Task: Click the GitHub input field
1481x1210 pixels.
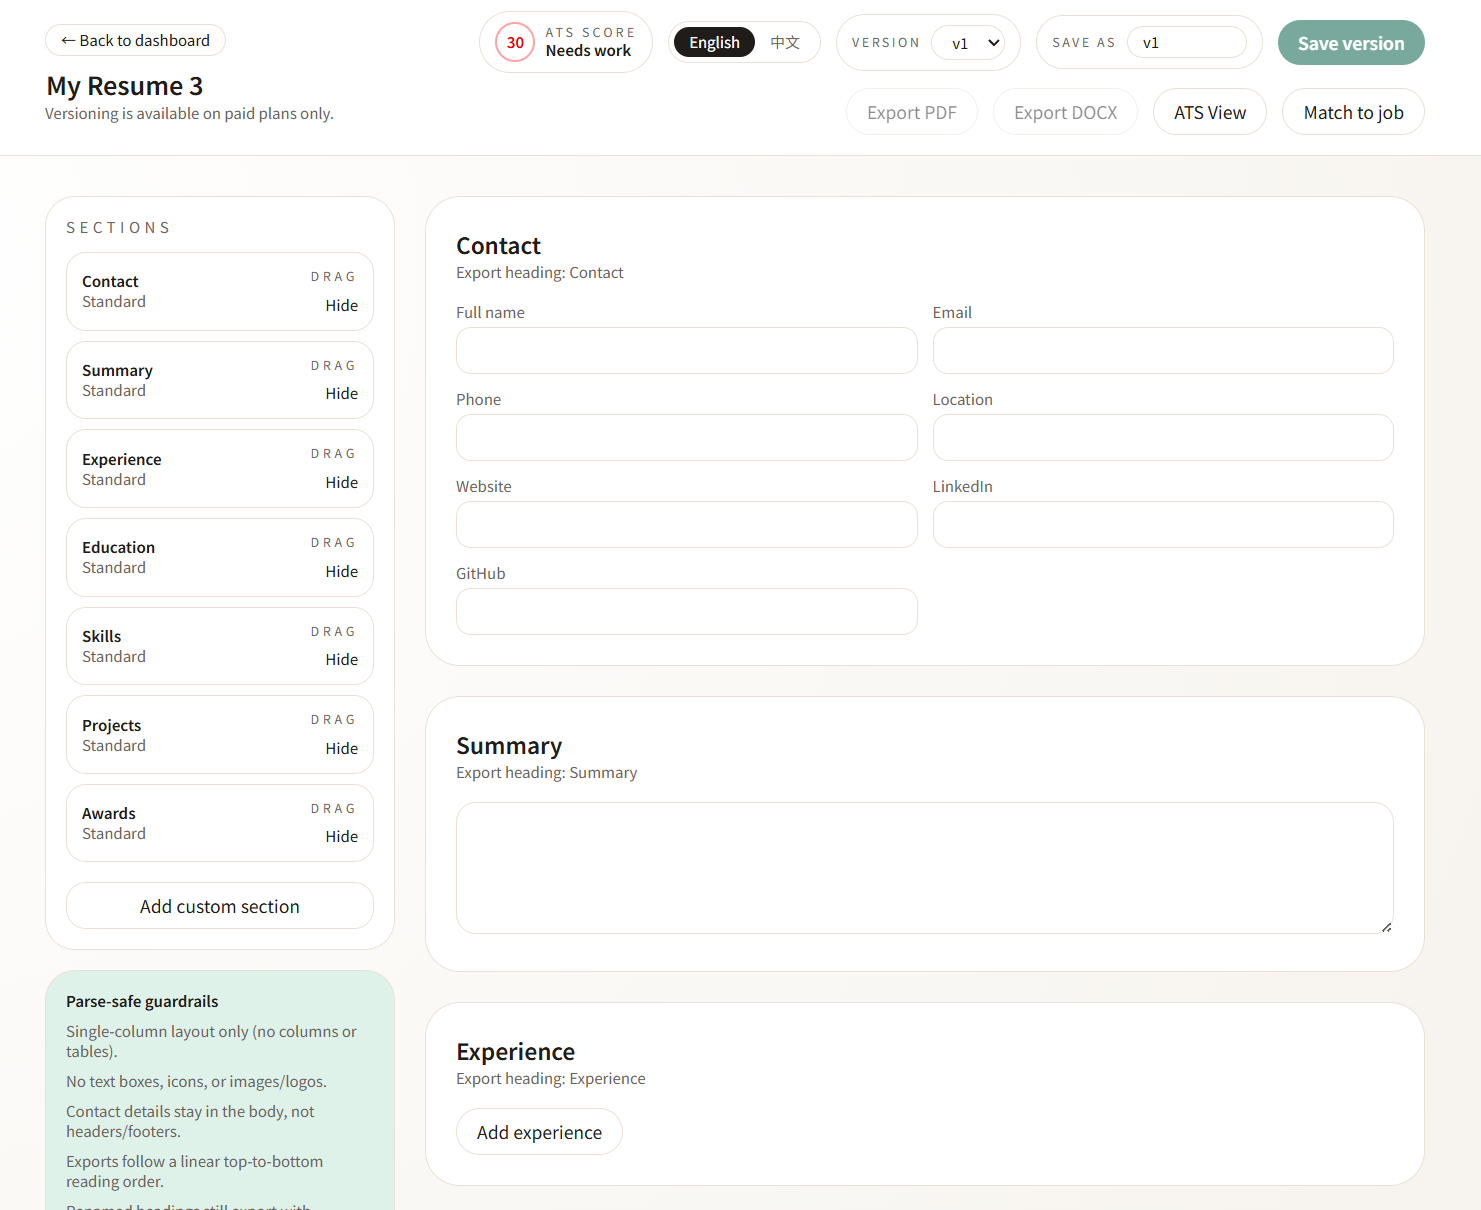Action: pyautogui.click(x=686, y=611)
